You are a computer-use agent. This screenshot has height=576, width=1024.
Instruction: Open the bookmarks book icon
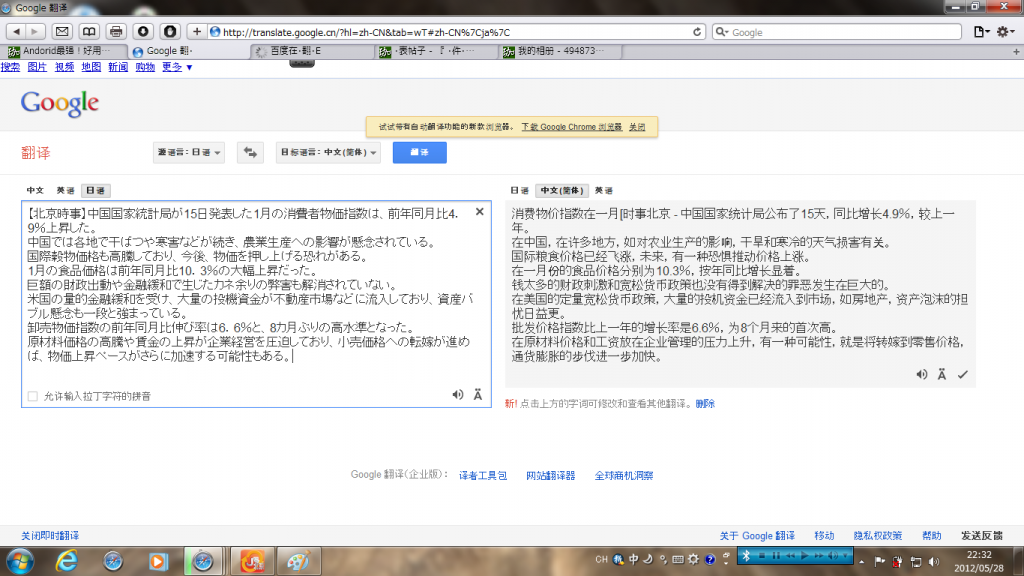89,31
